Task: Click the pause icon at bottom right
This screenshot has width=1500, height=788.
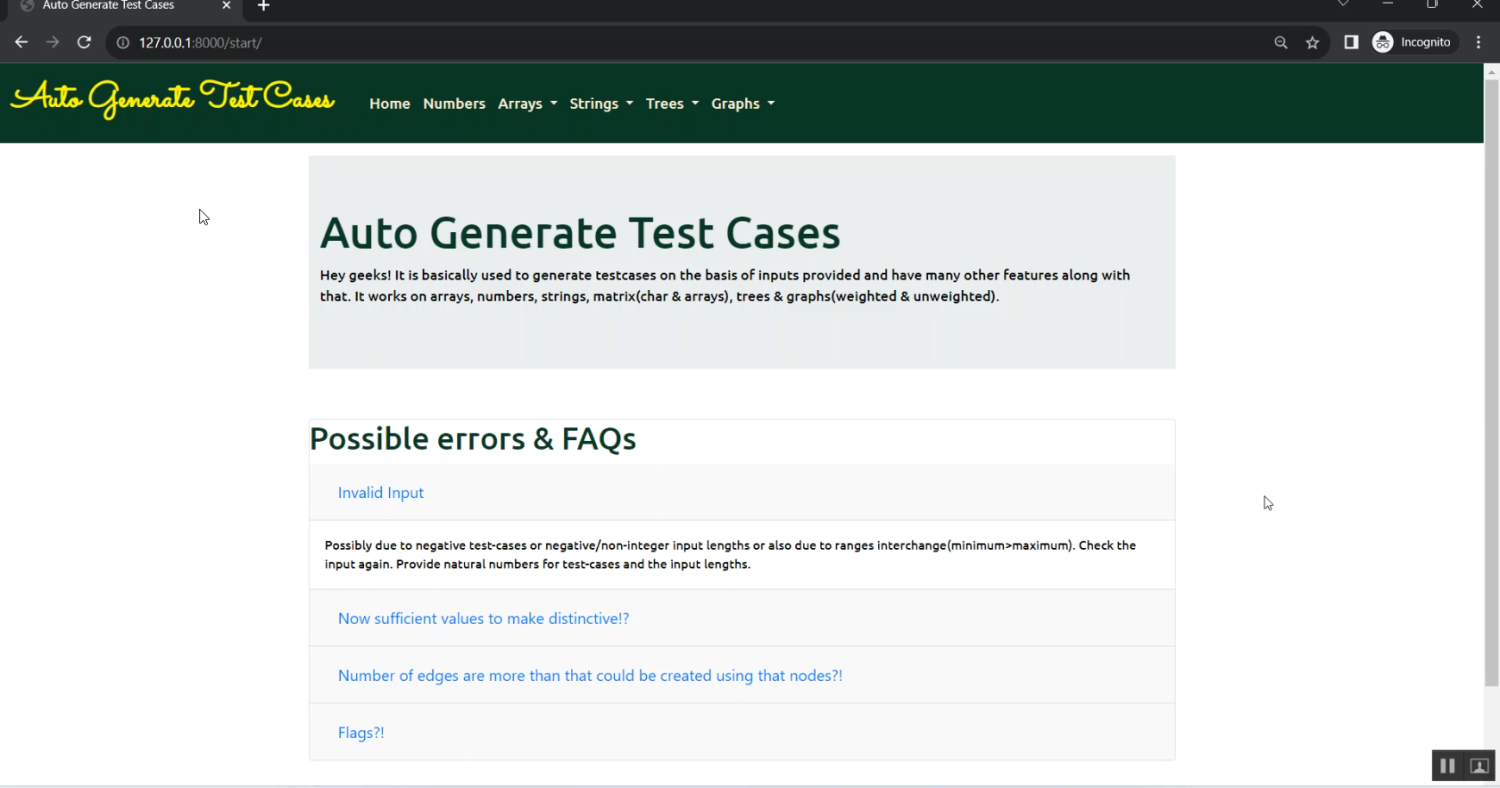Action: tap(1447, 765)
